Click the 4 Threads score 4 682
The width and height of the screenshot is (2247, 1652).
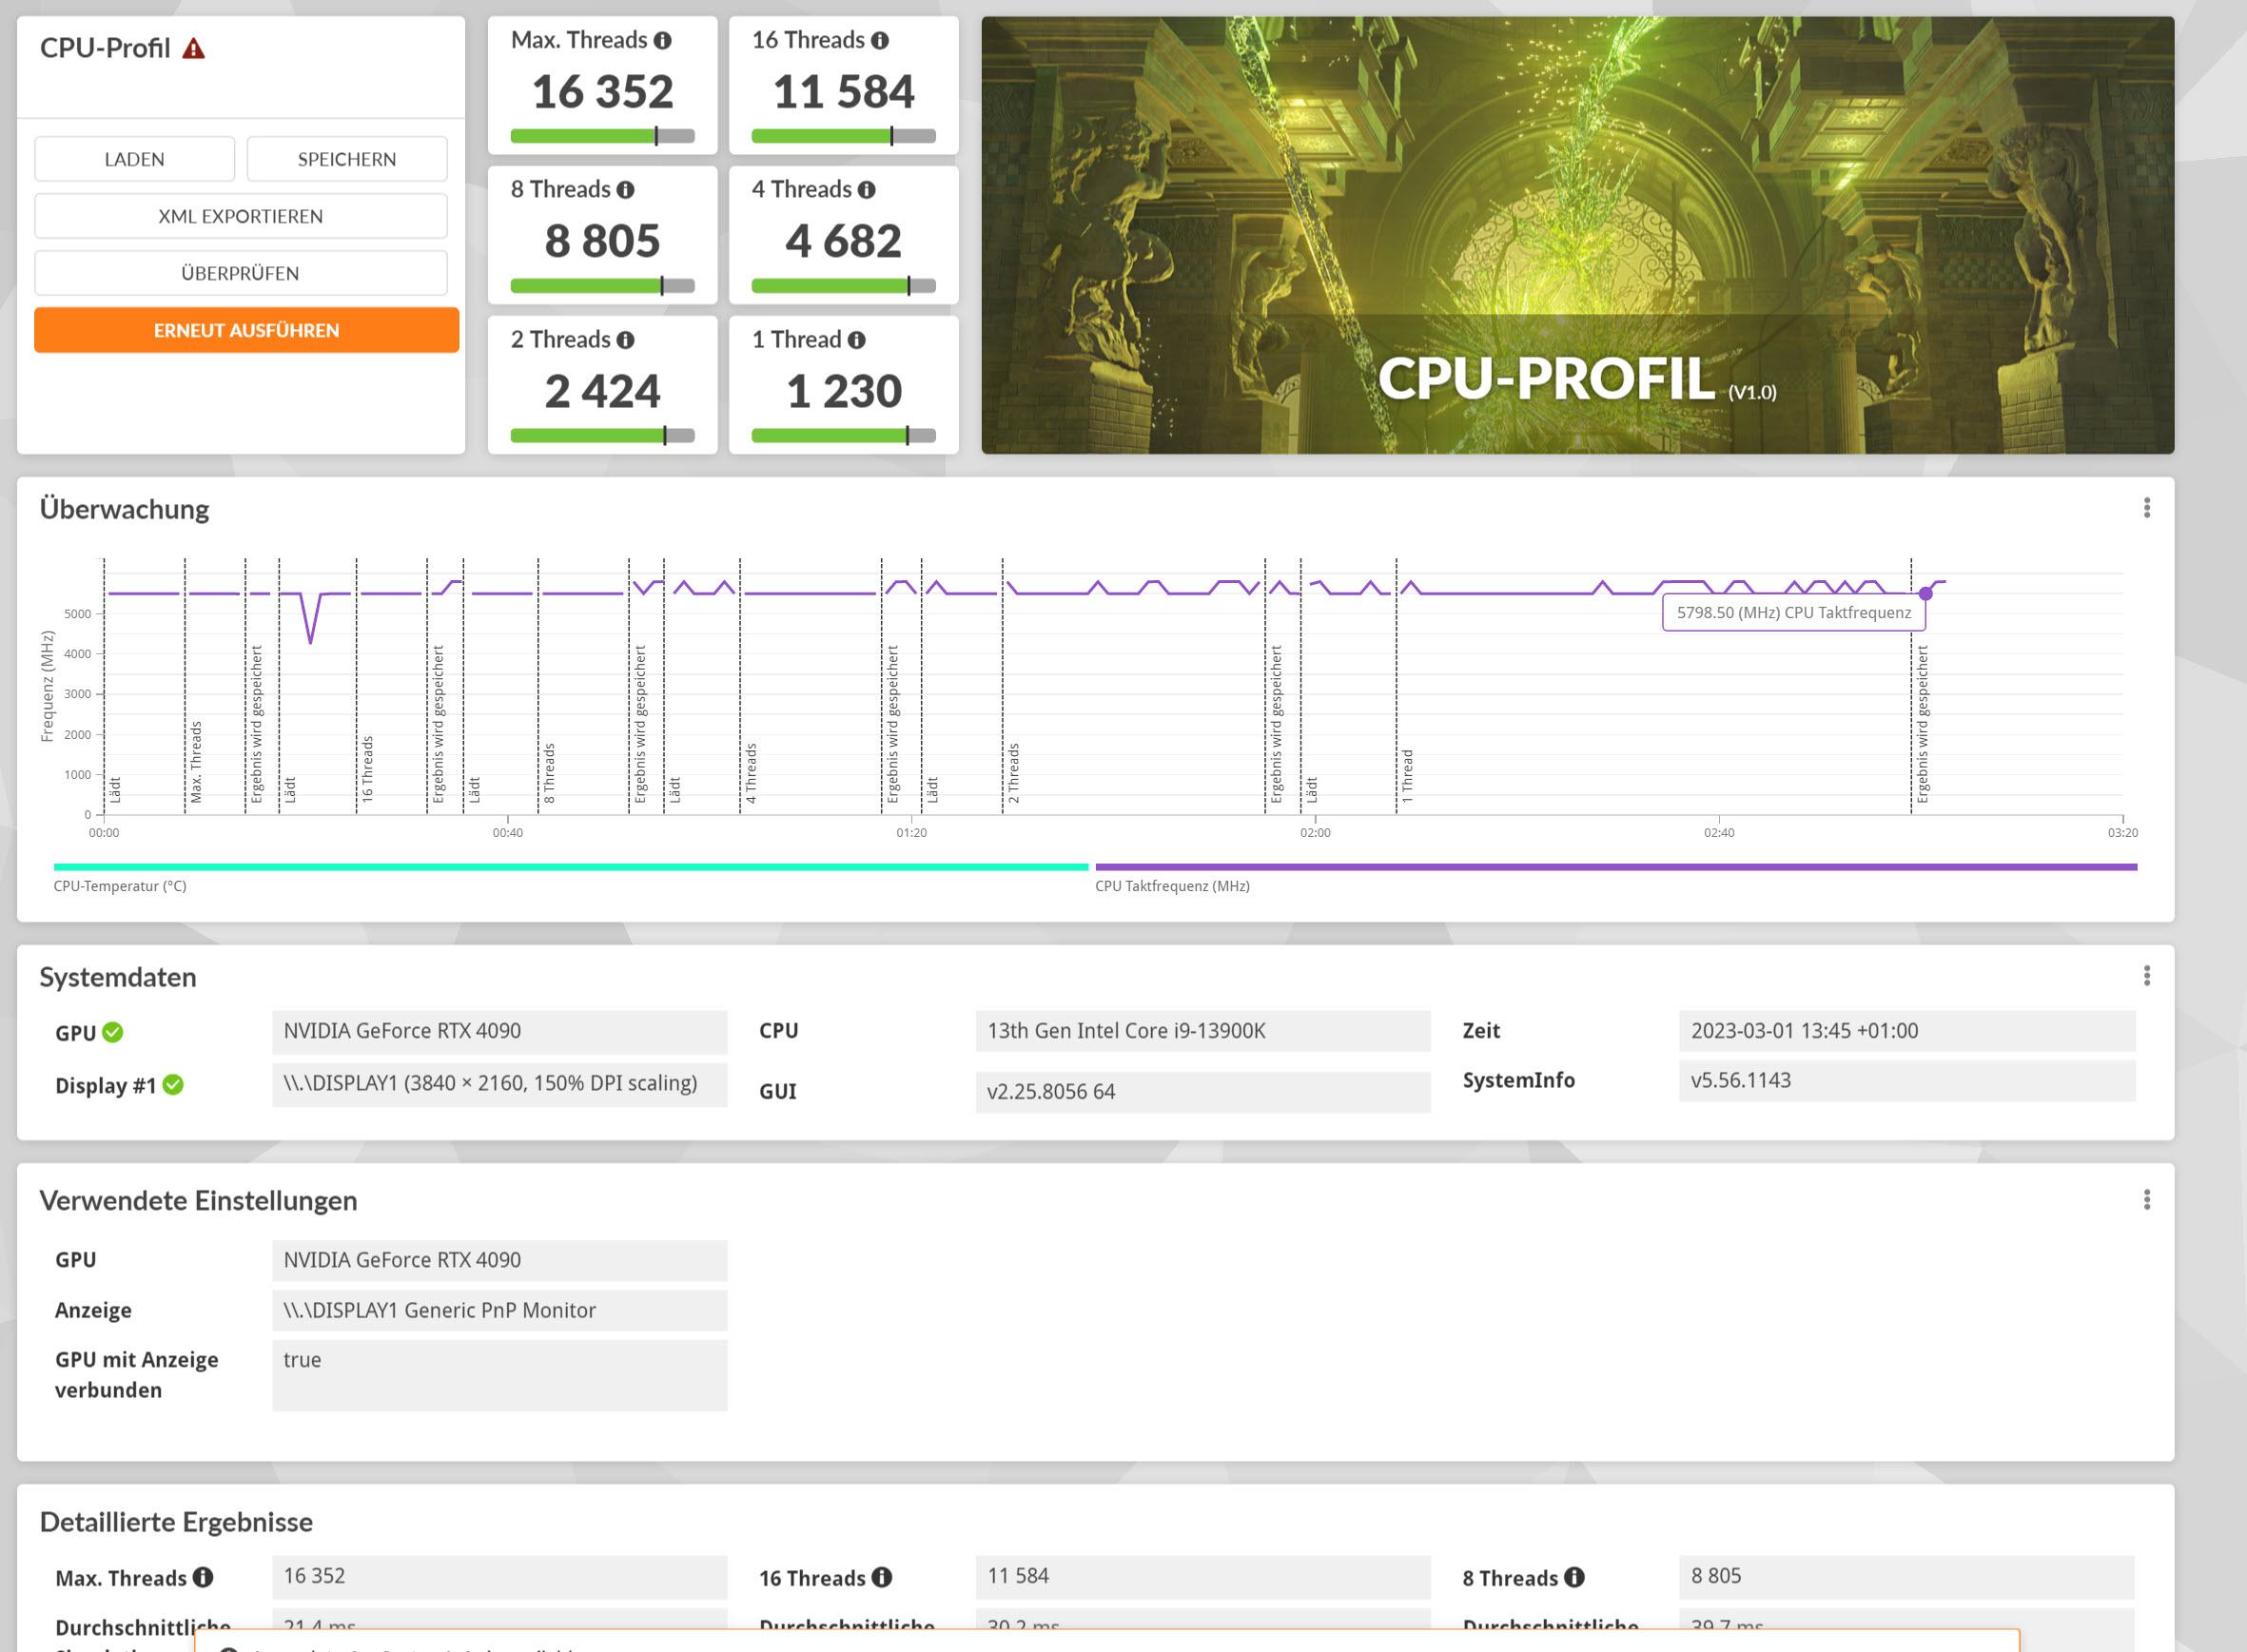(x=843, y=241)
